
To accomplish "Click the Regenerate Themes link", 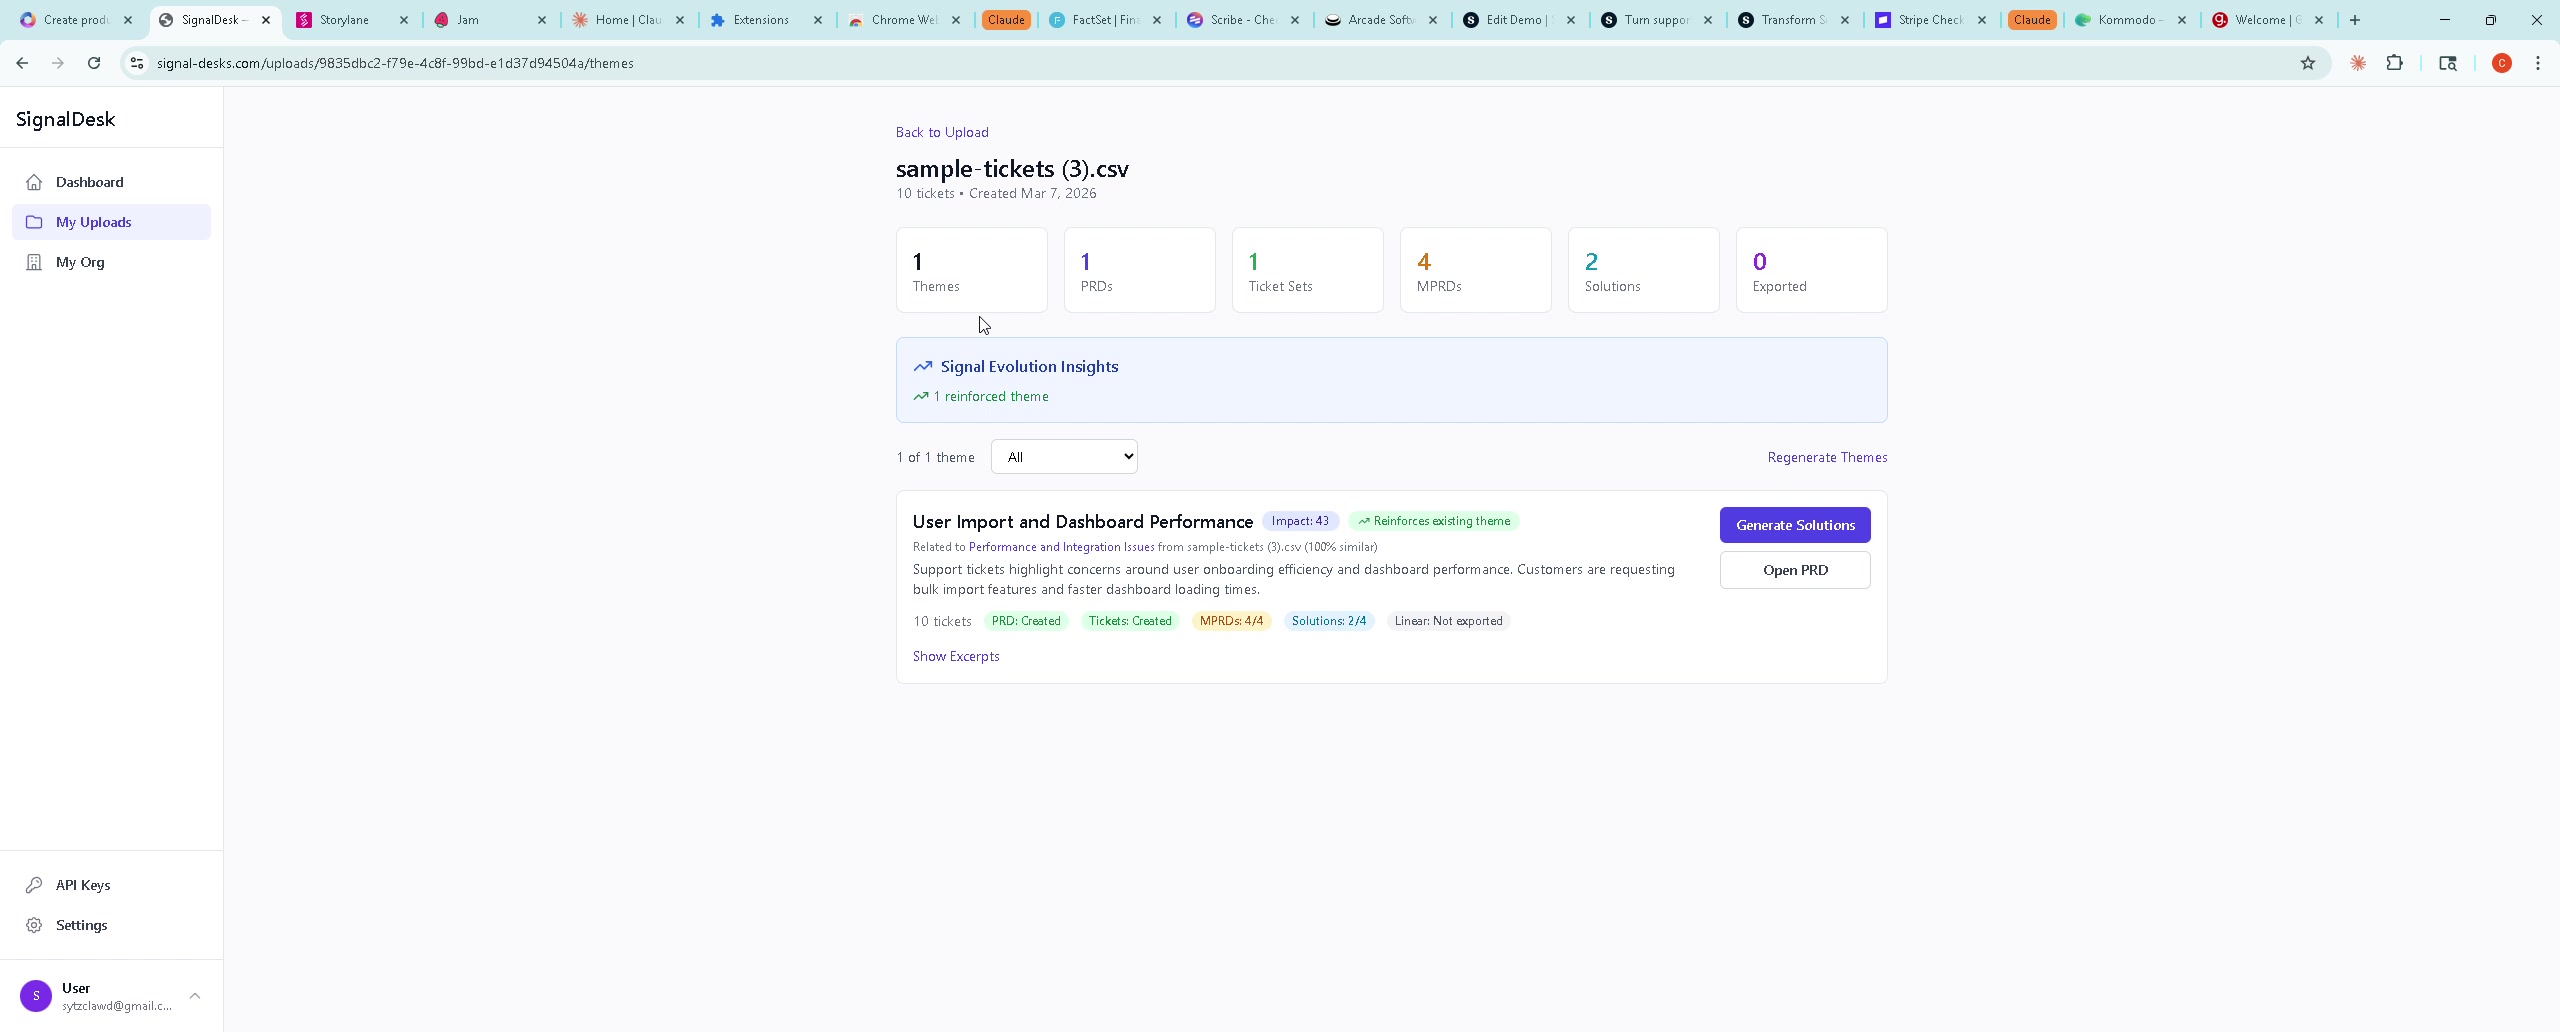I will pos(1827,457).
